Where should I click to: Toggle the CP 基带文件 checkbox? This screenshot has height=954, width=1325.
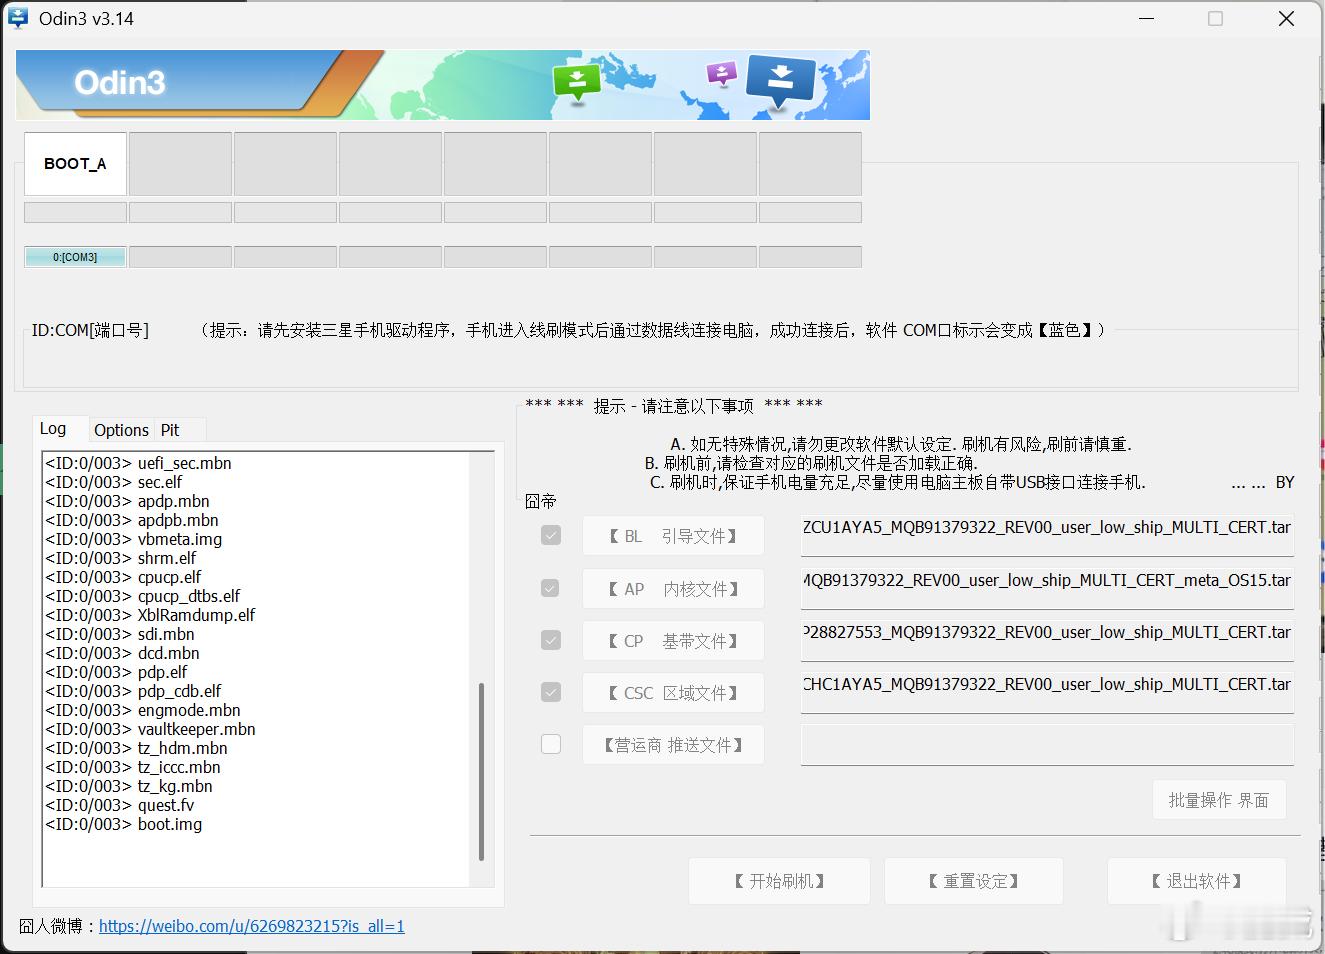pos(551,640)
